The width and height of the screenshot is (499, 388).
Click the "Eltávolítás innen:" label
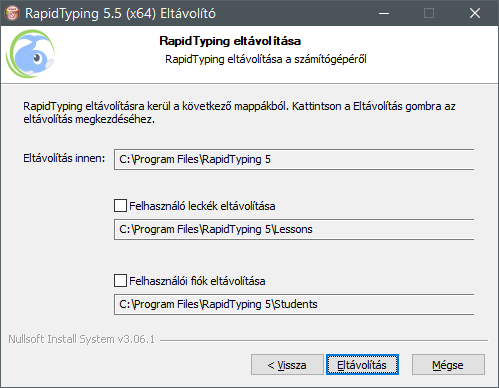tap(64, 158)
